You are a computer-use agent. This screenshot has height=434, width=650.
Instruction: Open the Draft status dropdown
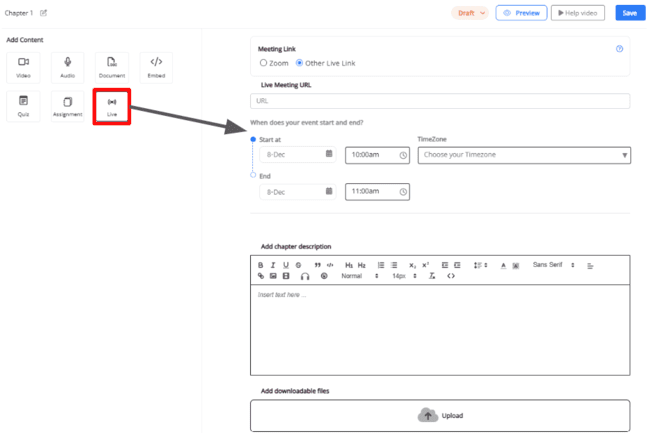[x=470, y=13]
